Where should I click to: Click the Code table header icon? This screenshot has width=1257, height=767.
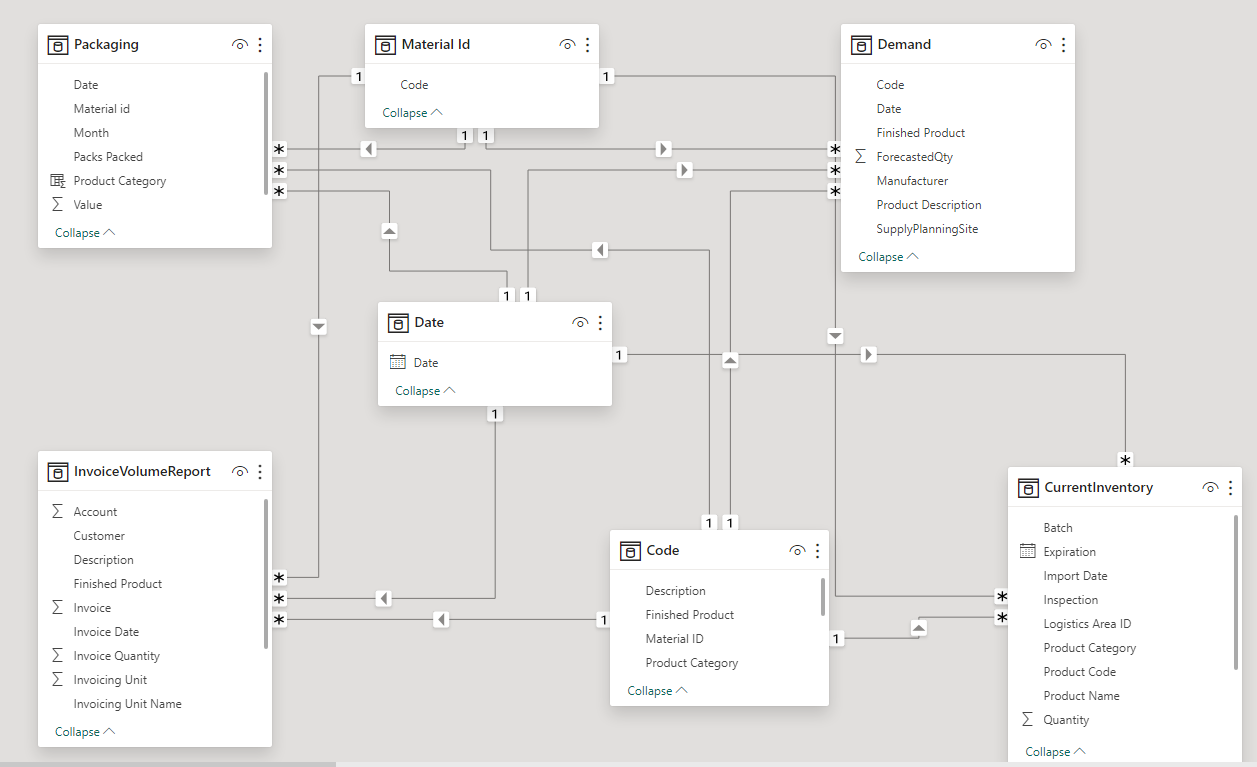pos(630,551)
